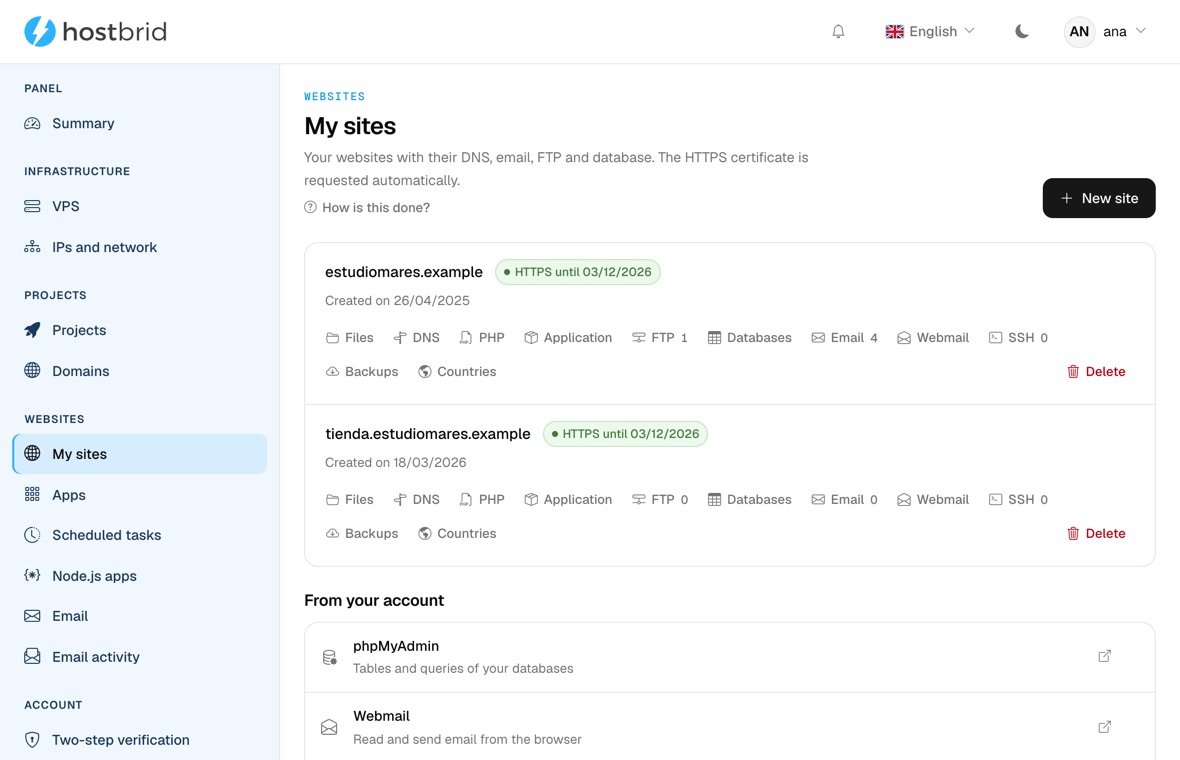Click the estudiomares.example site name
Image resolution: width=1180 pixels, height=760 pixels.
click(x=404, y=272)
